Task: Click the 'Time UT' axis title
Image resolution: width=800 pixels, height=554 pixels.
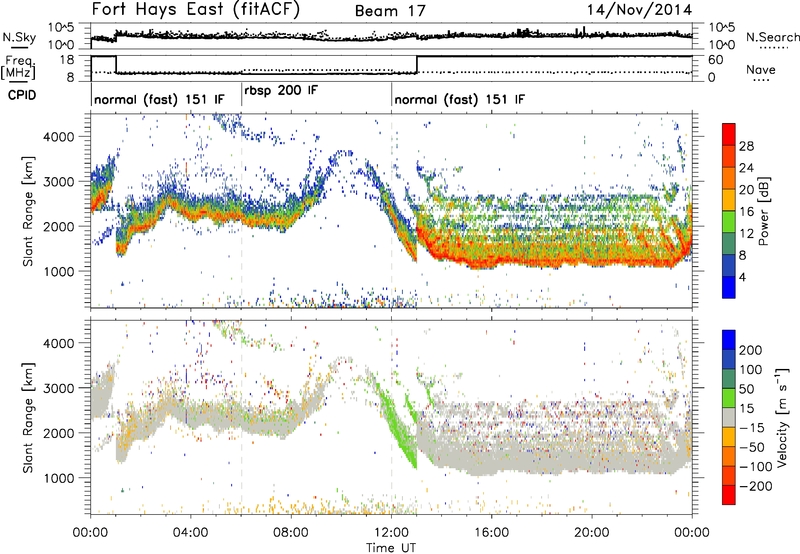Action: coord(391,548)
